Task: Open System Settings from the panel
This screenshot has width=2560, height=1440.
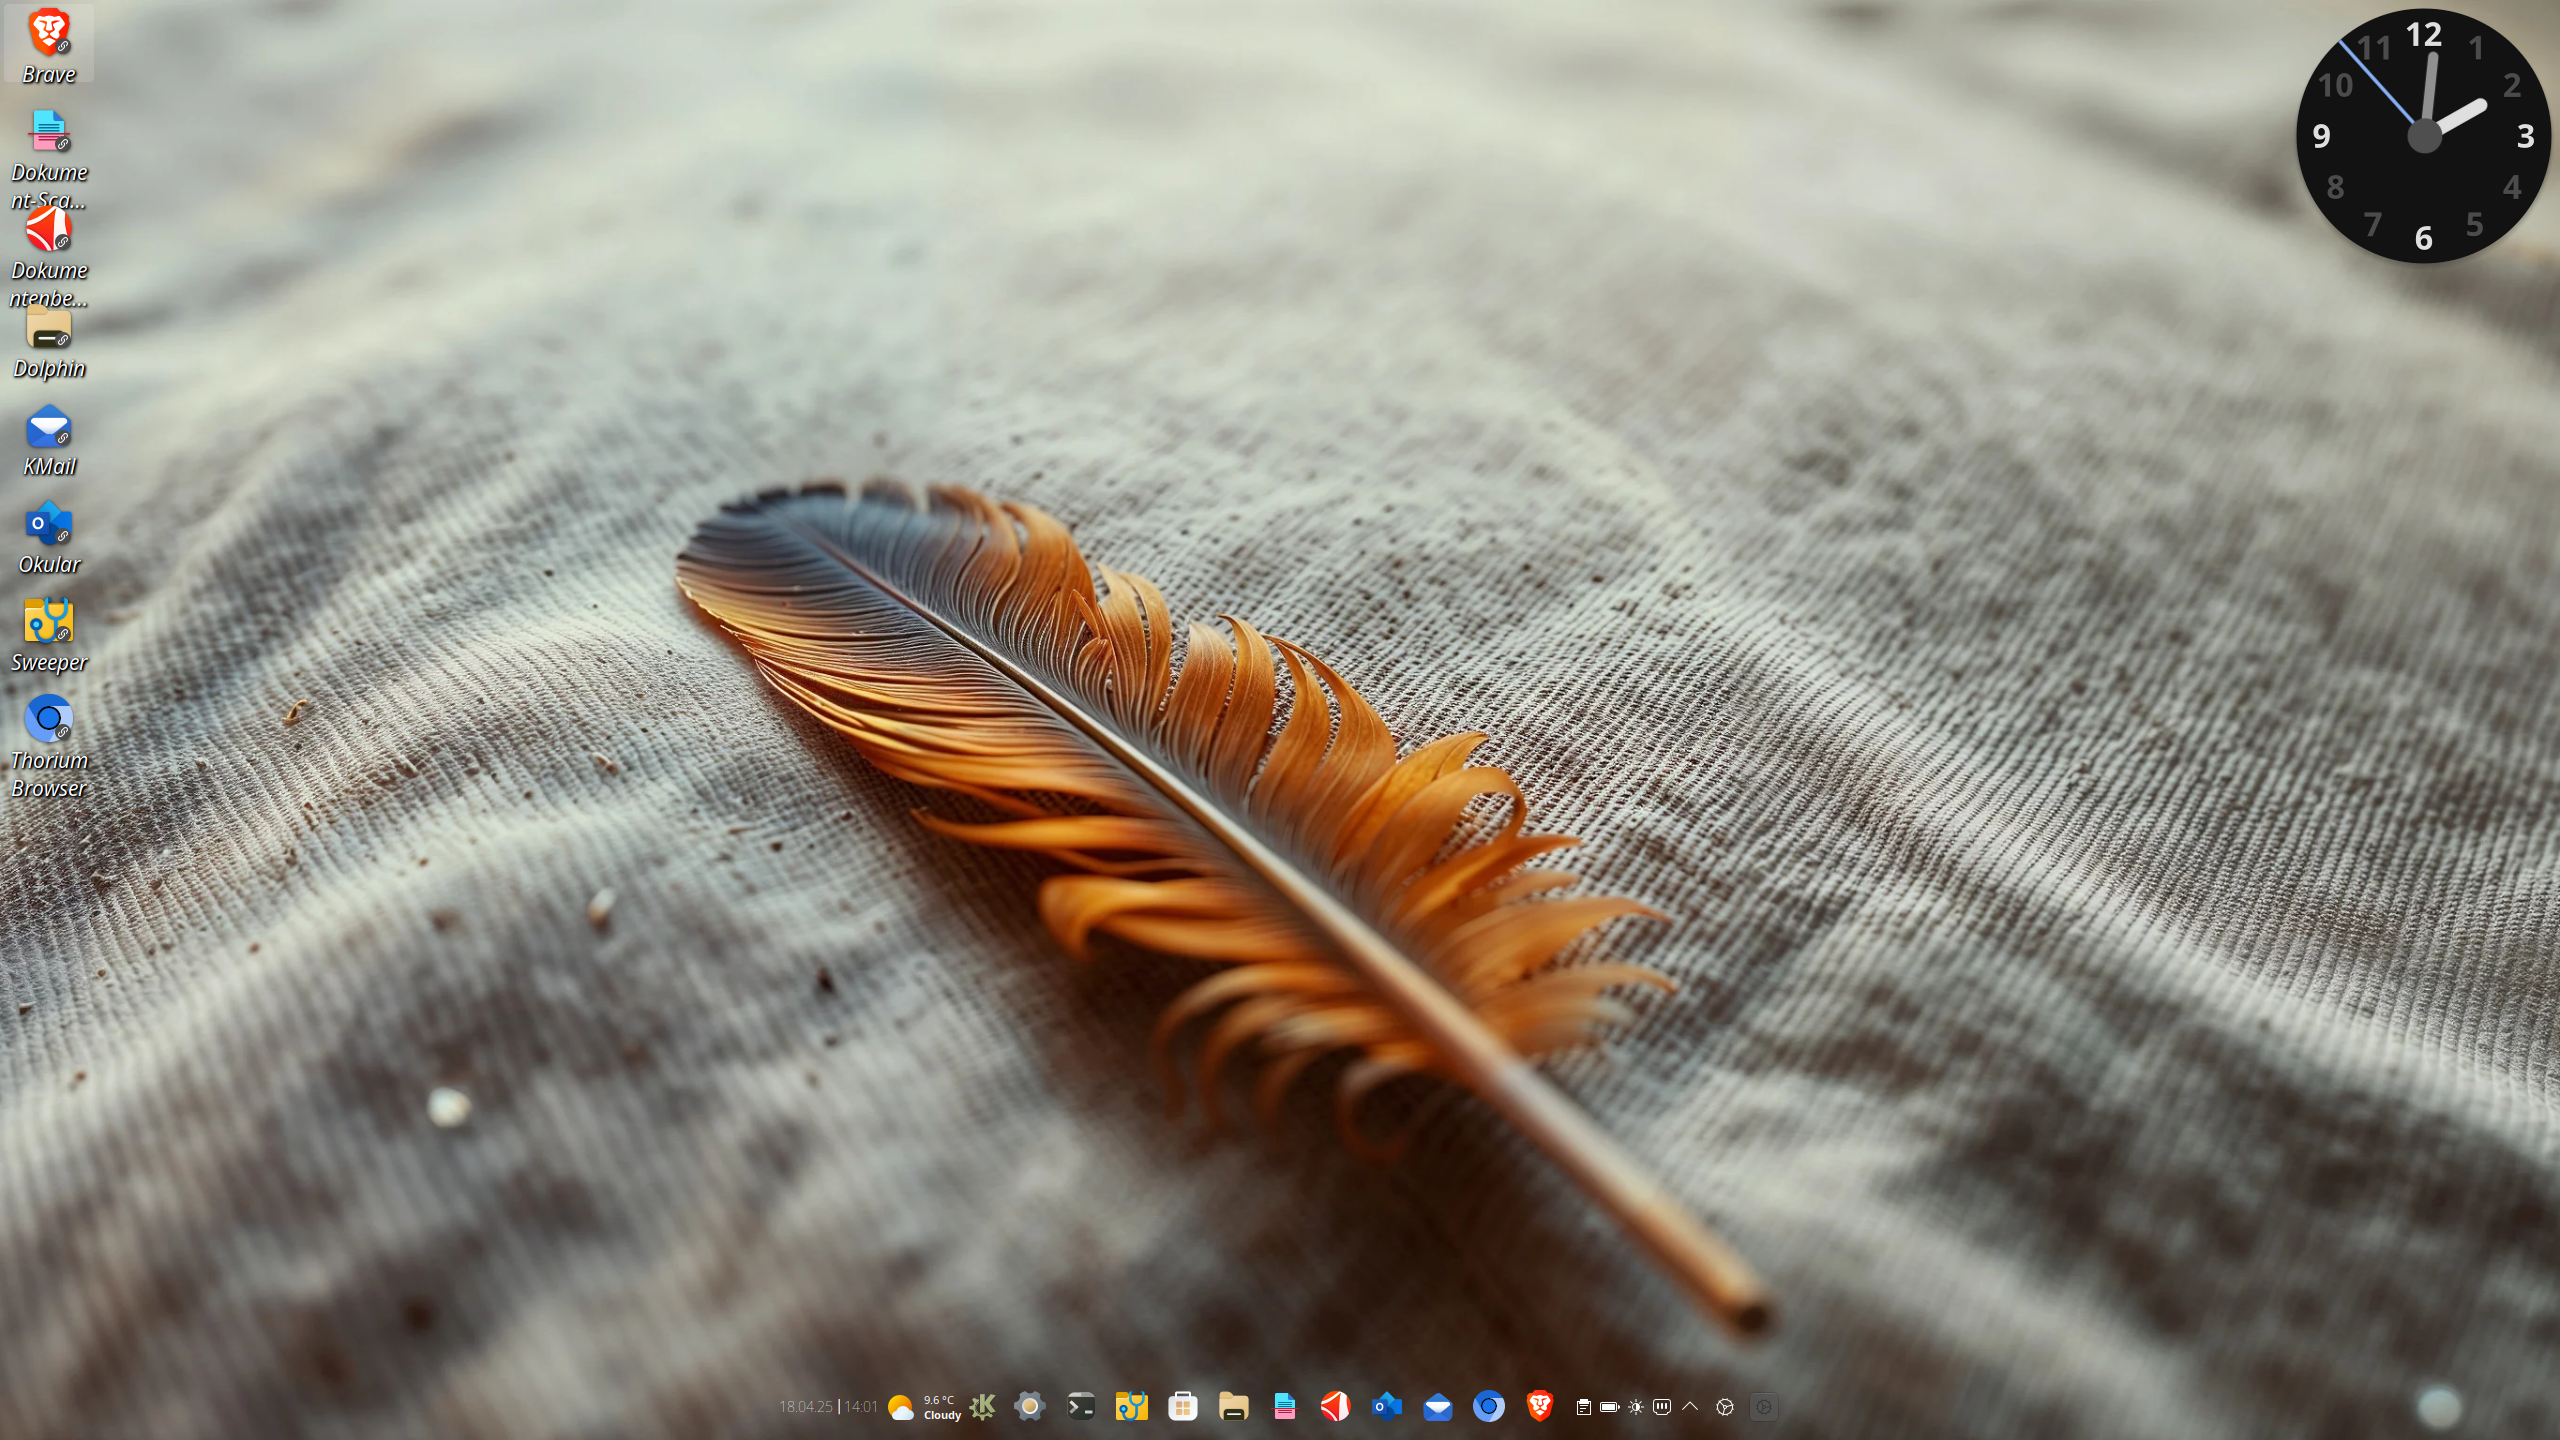Action: pos(1029,1407)
